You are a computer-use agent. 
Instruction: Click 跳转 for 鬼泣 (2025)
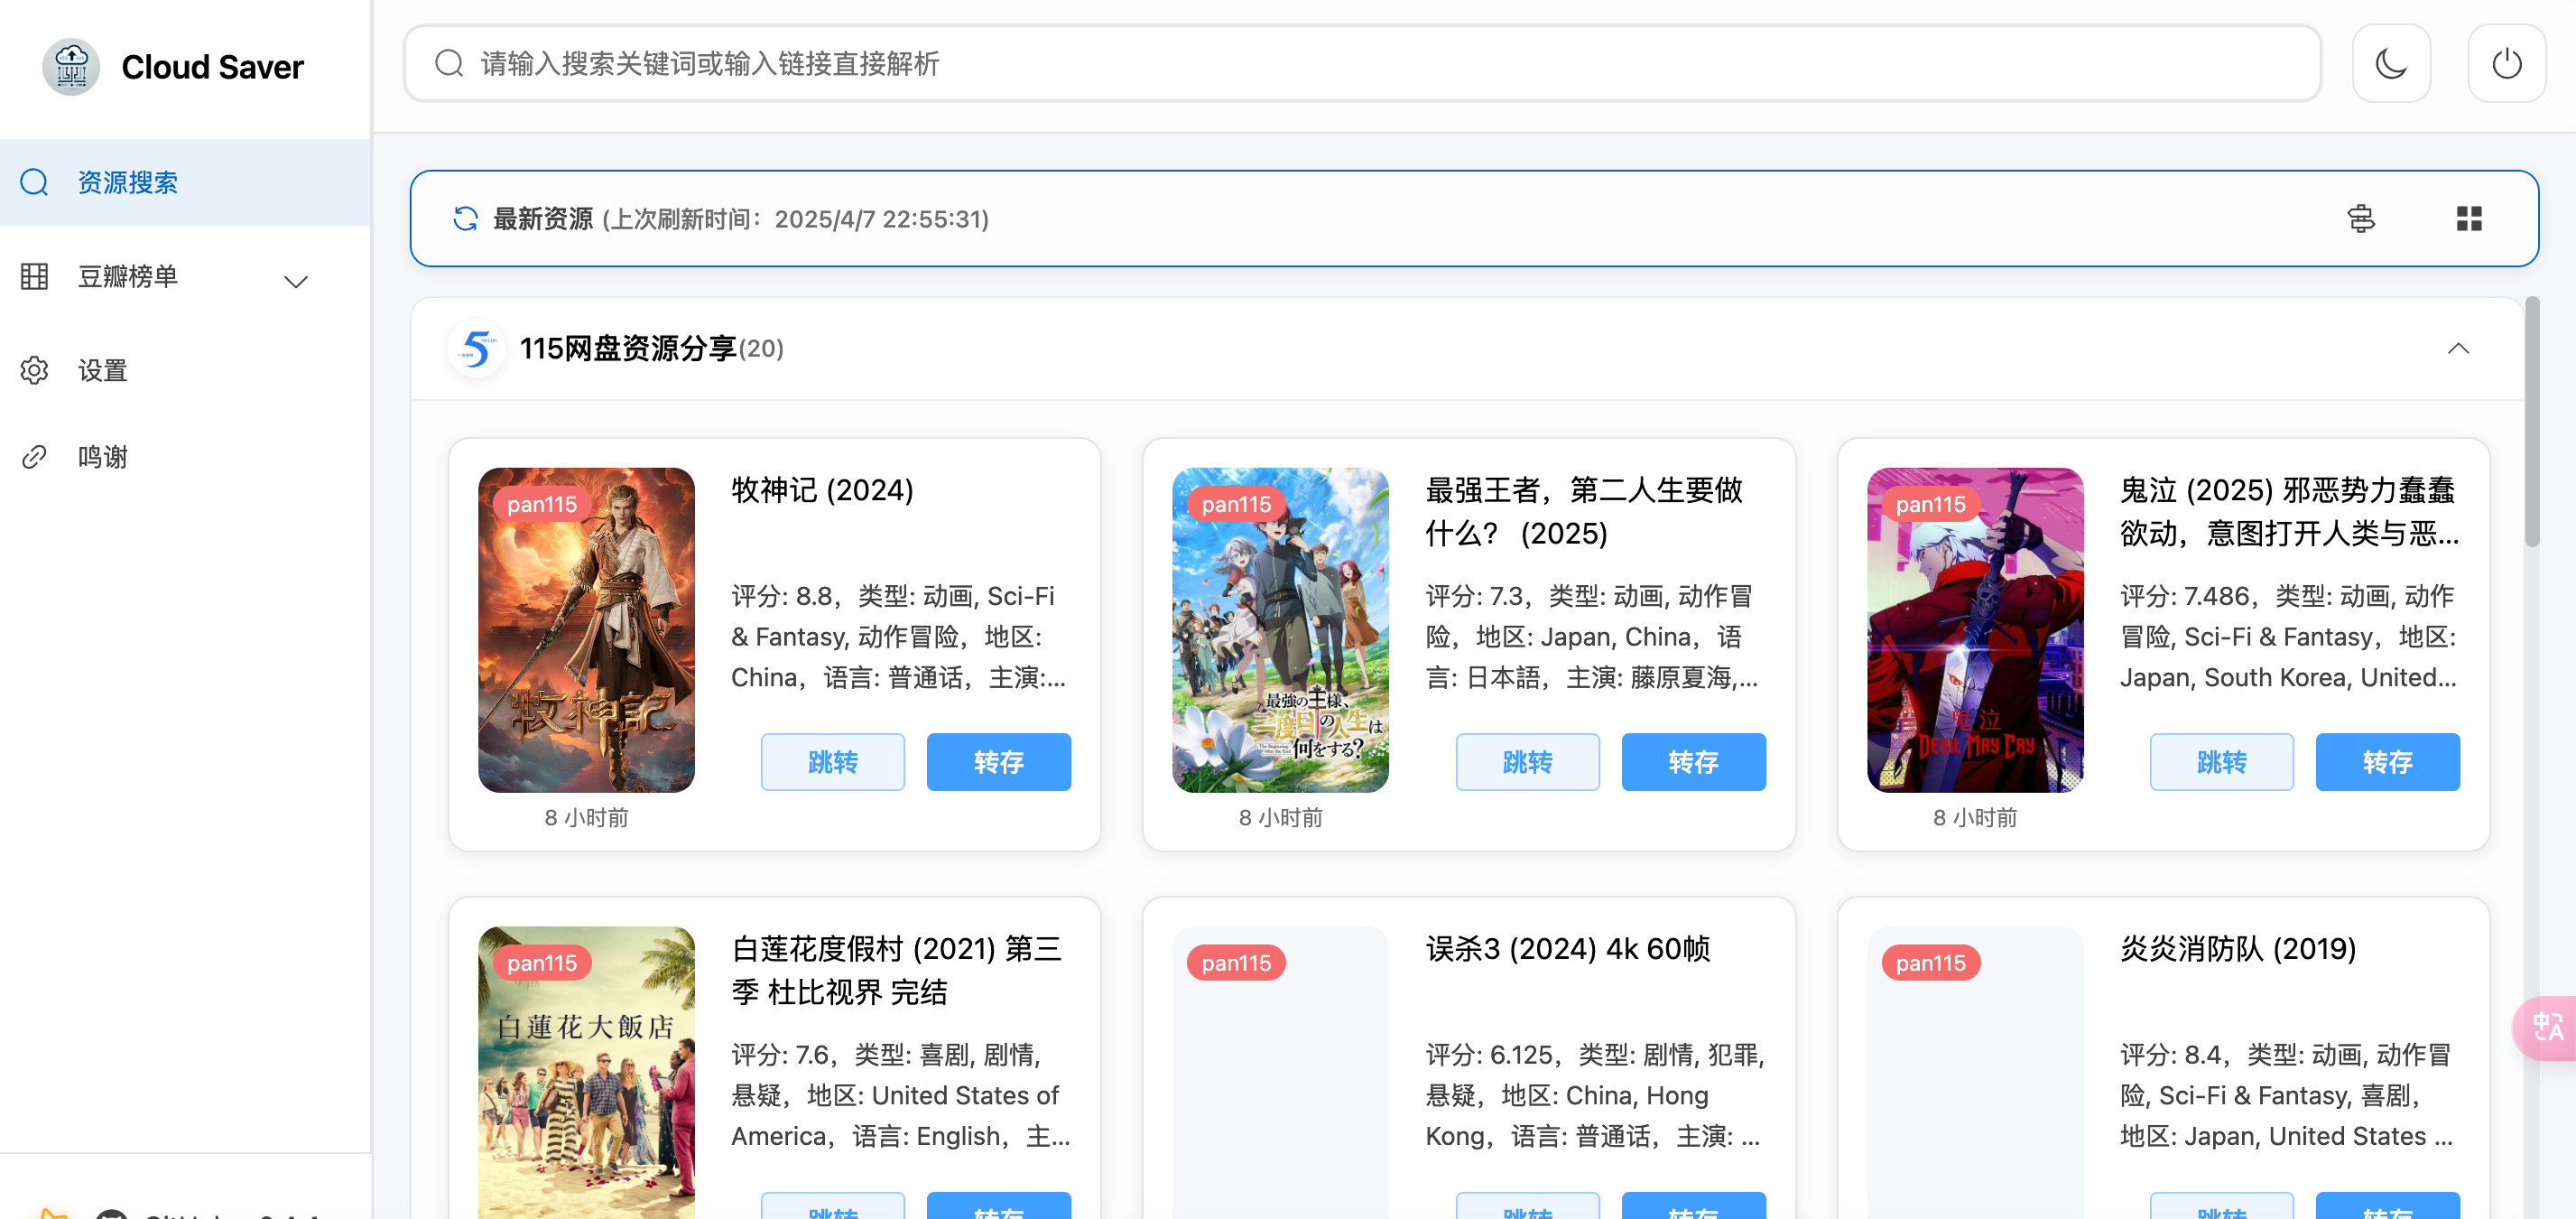pos(2220,762)
